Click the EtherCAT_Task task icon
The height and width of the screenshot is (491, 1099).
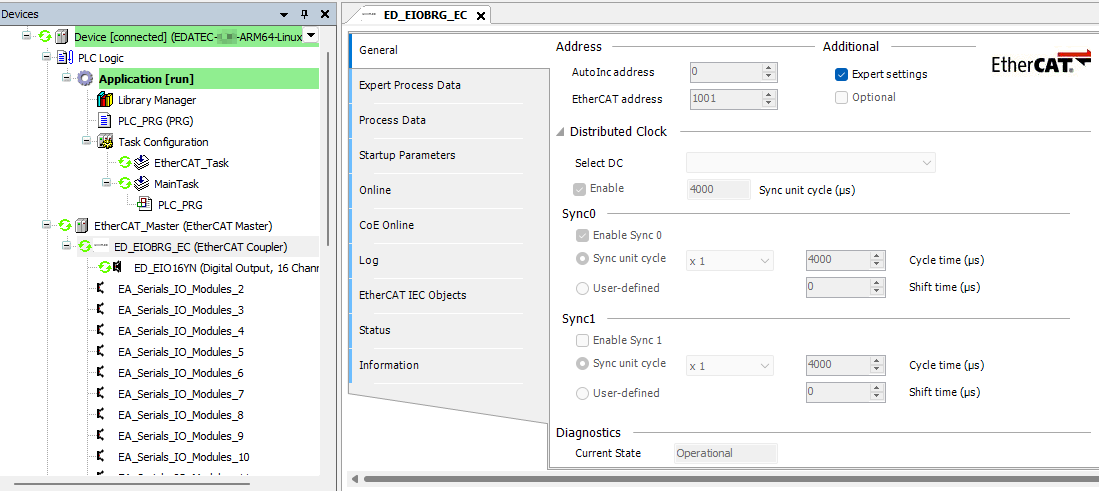click(x=142, y=163)
